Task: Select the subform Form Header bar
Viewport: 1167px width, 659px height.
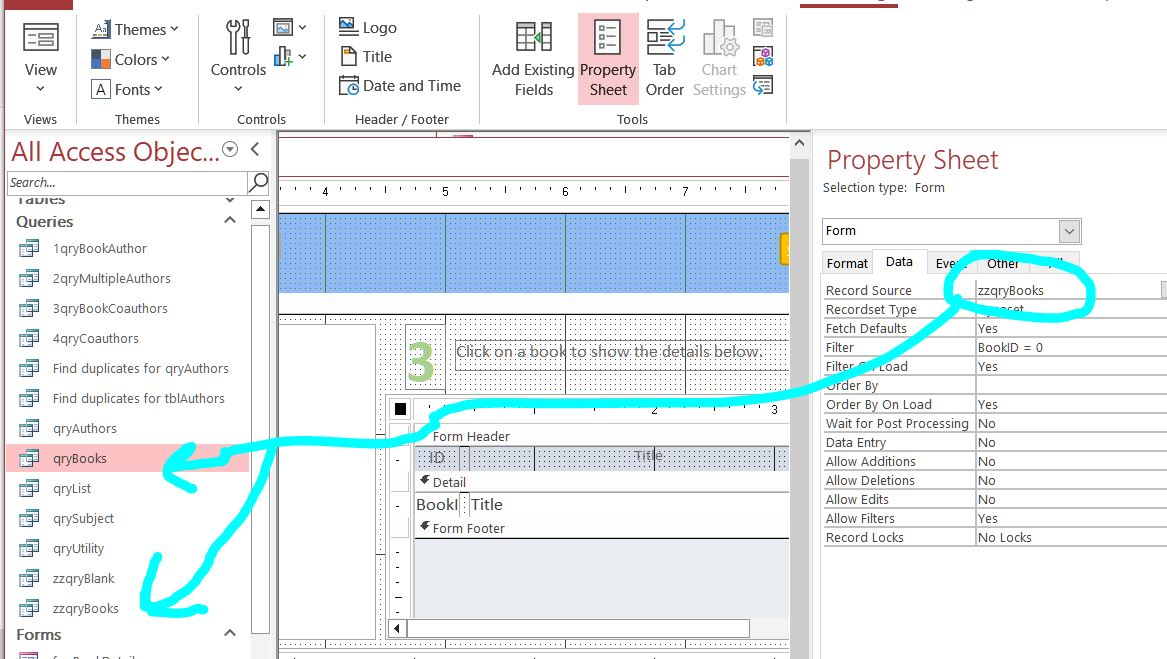Action: pyautogui.click(x=601, y=436)
